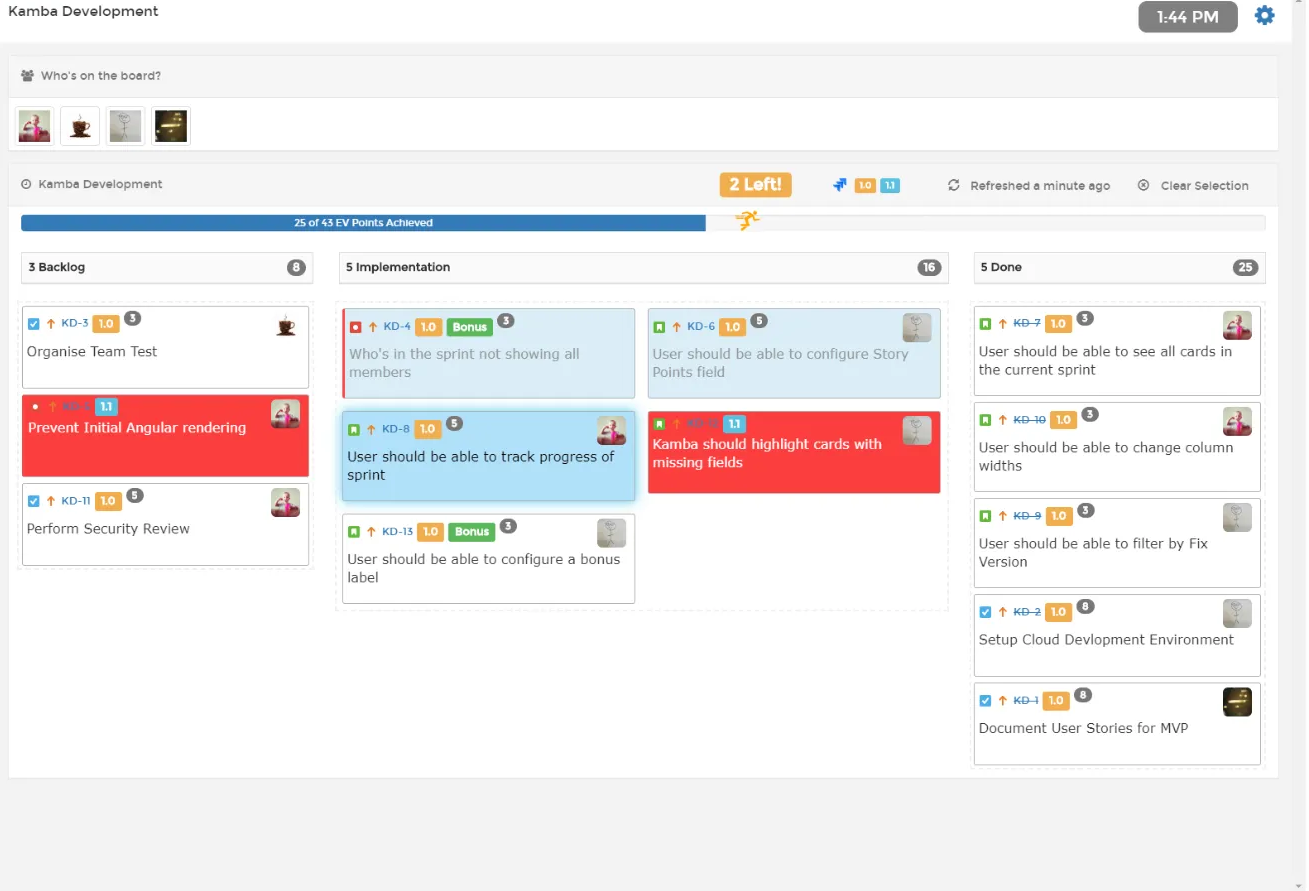This screenshot has height=891, width=1309.
Task: Click the priority arrow on KD-3 card
Action: tap(51, 324)
